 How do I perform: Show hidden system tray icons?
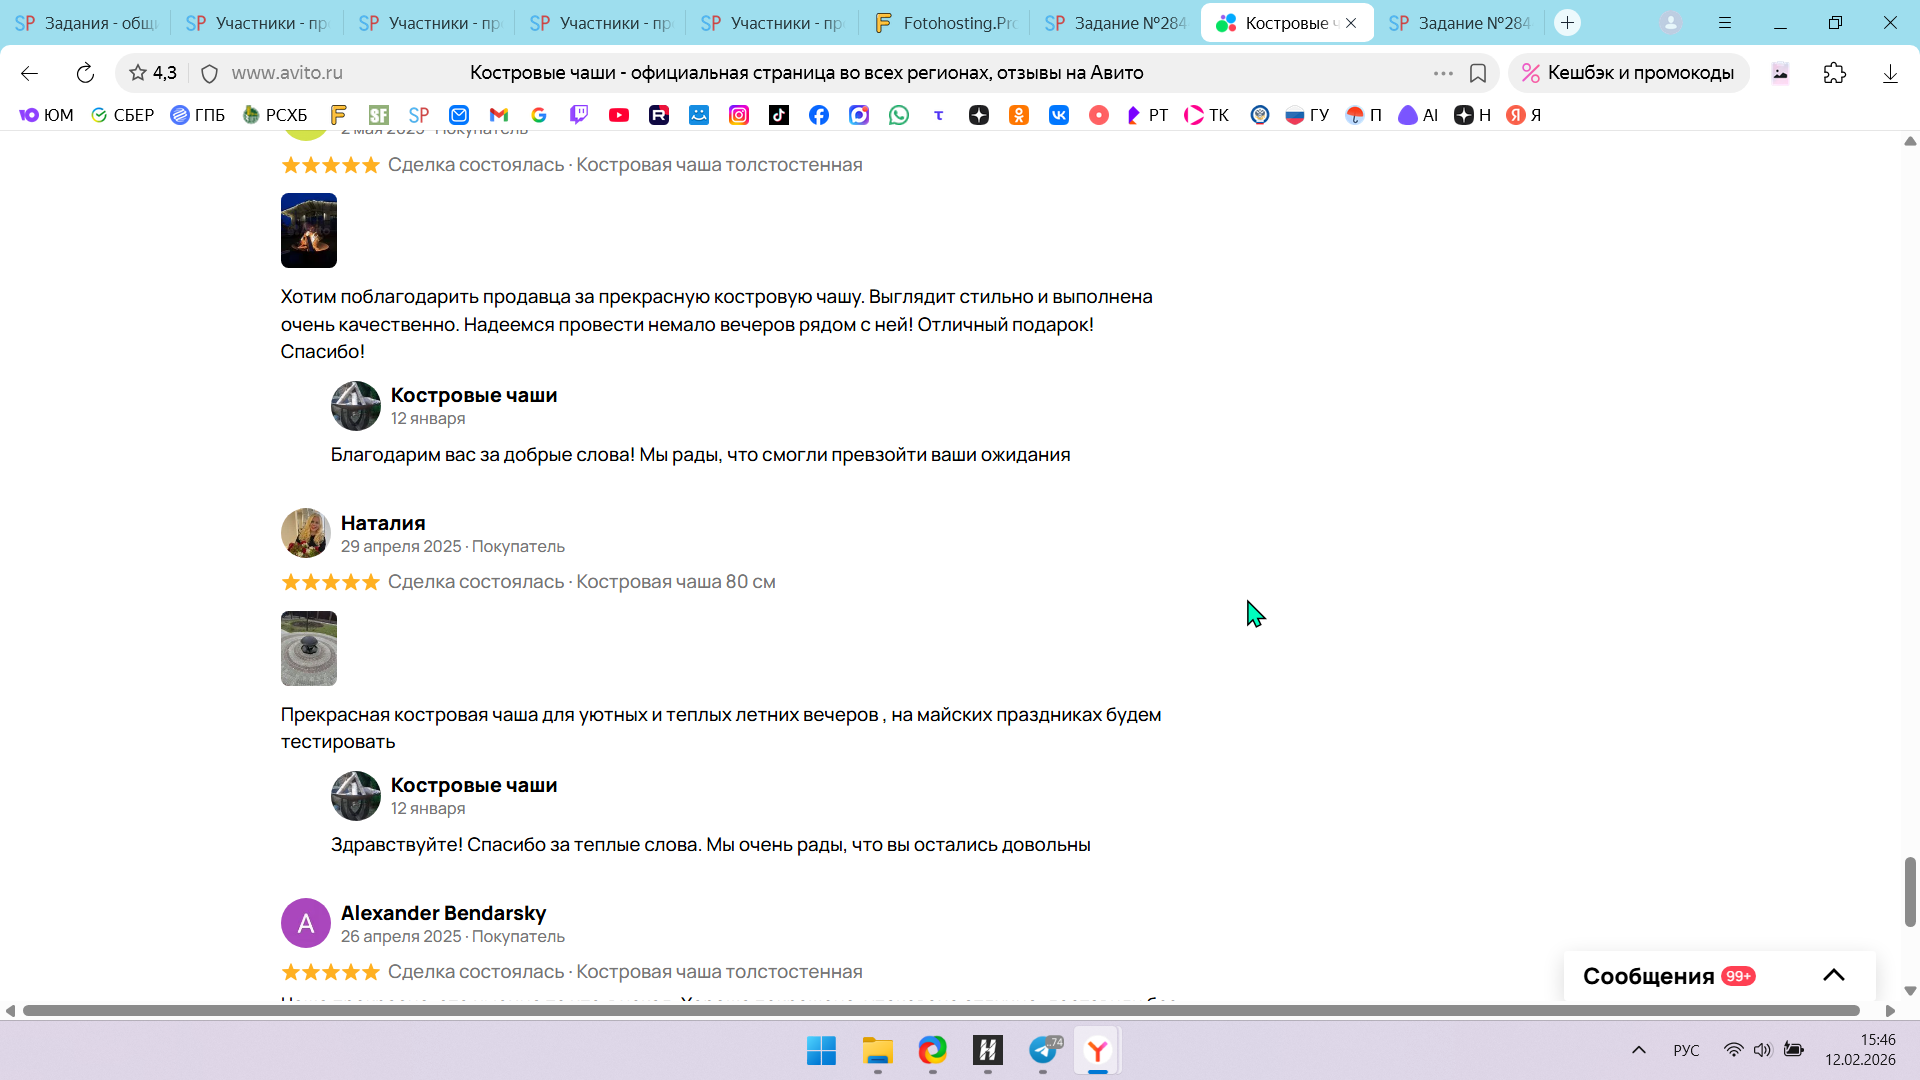[x=1639, y=1050]
